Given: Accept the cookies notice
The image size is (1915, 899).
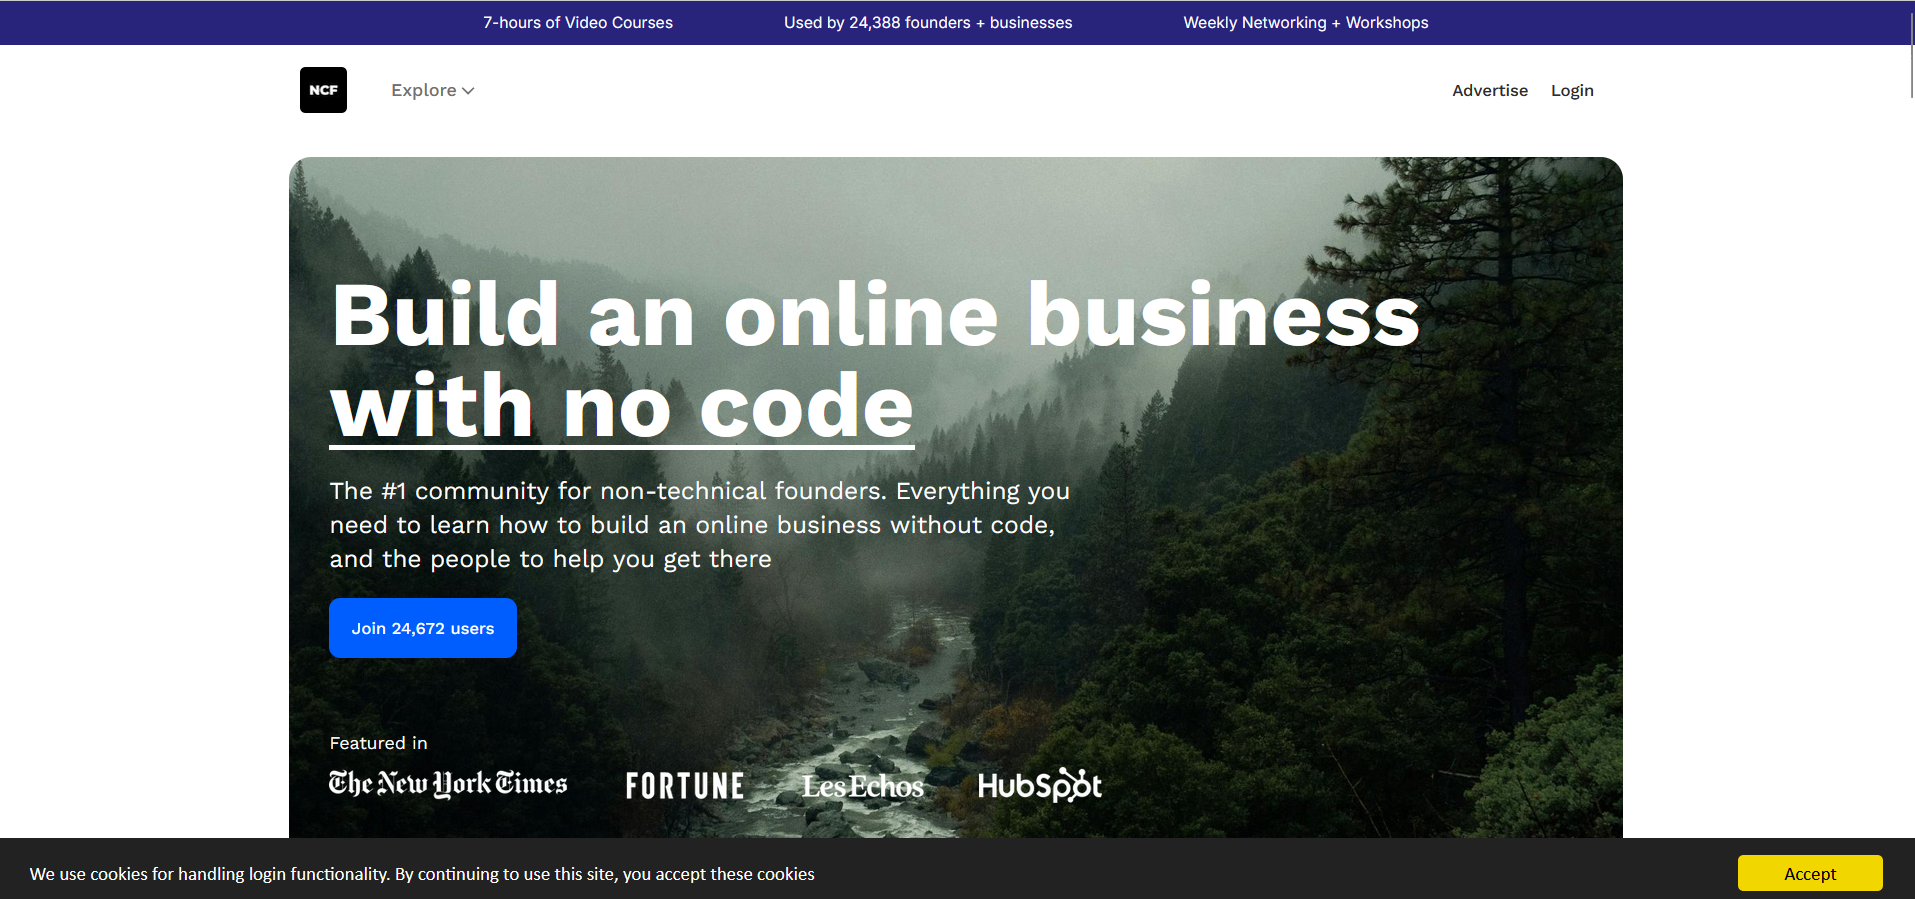Looking at the screenshot, I should click(x=1810, y=873).
